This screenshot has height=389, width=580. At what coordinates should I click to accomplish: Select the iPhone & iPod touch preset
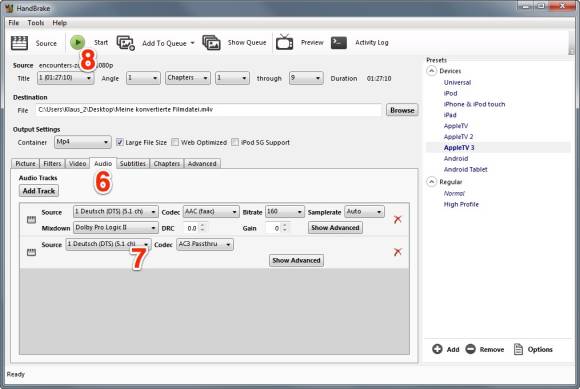pyautogui.click(x=474, y=104)
